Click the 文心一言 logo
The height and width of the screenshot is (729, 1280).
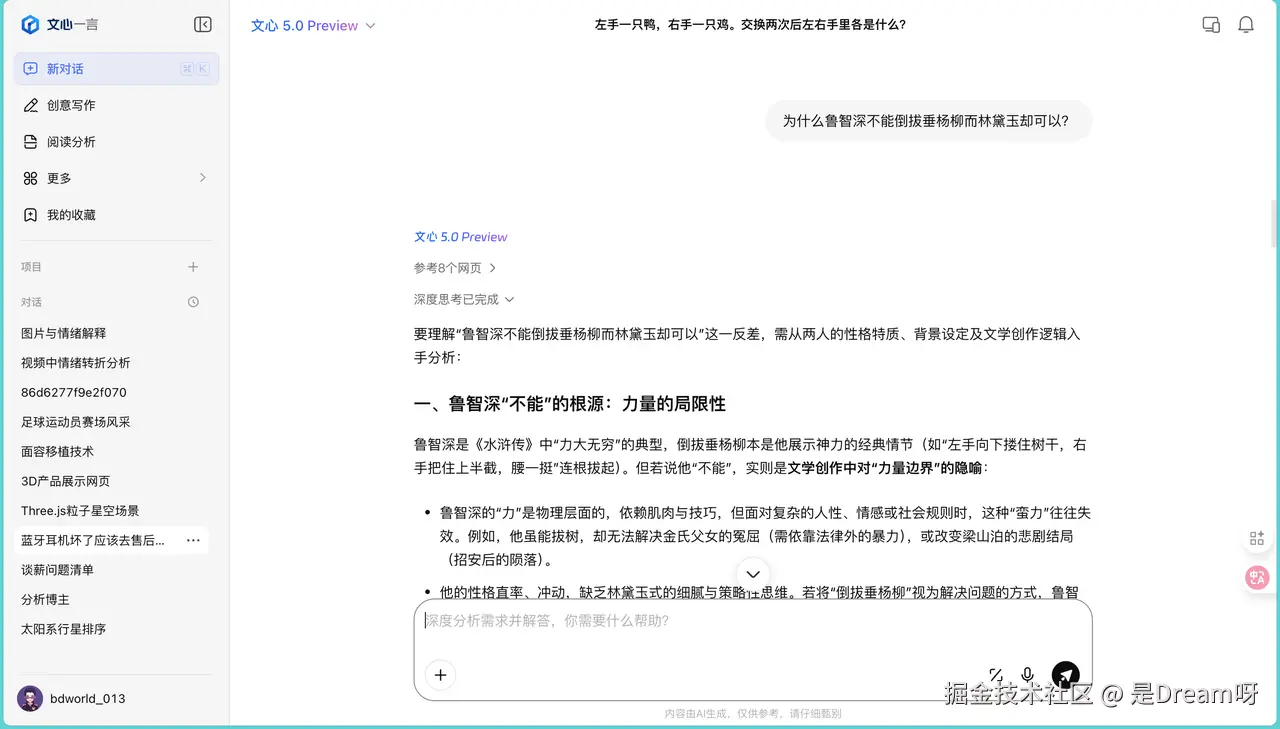tap(60, 25)
